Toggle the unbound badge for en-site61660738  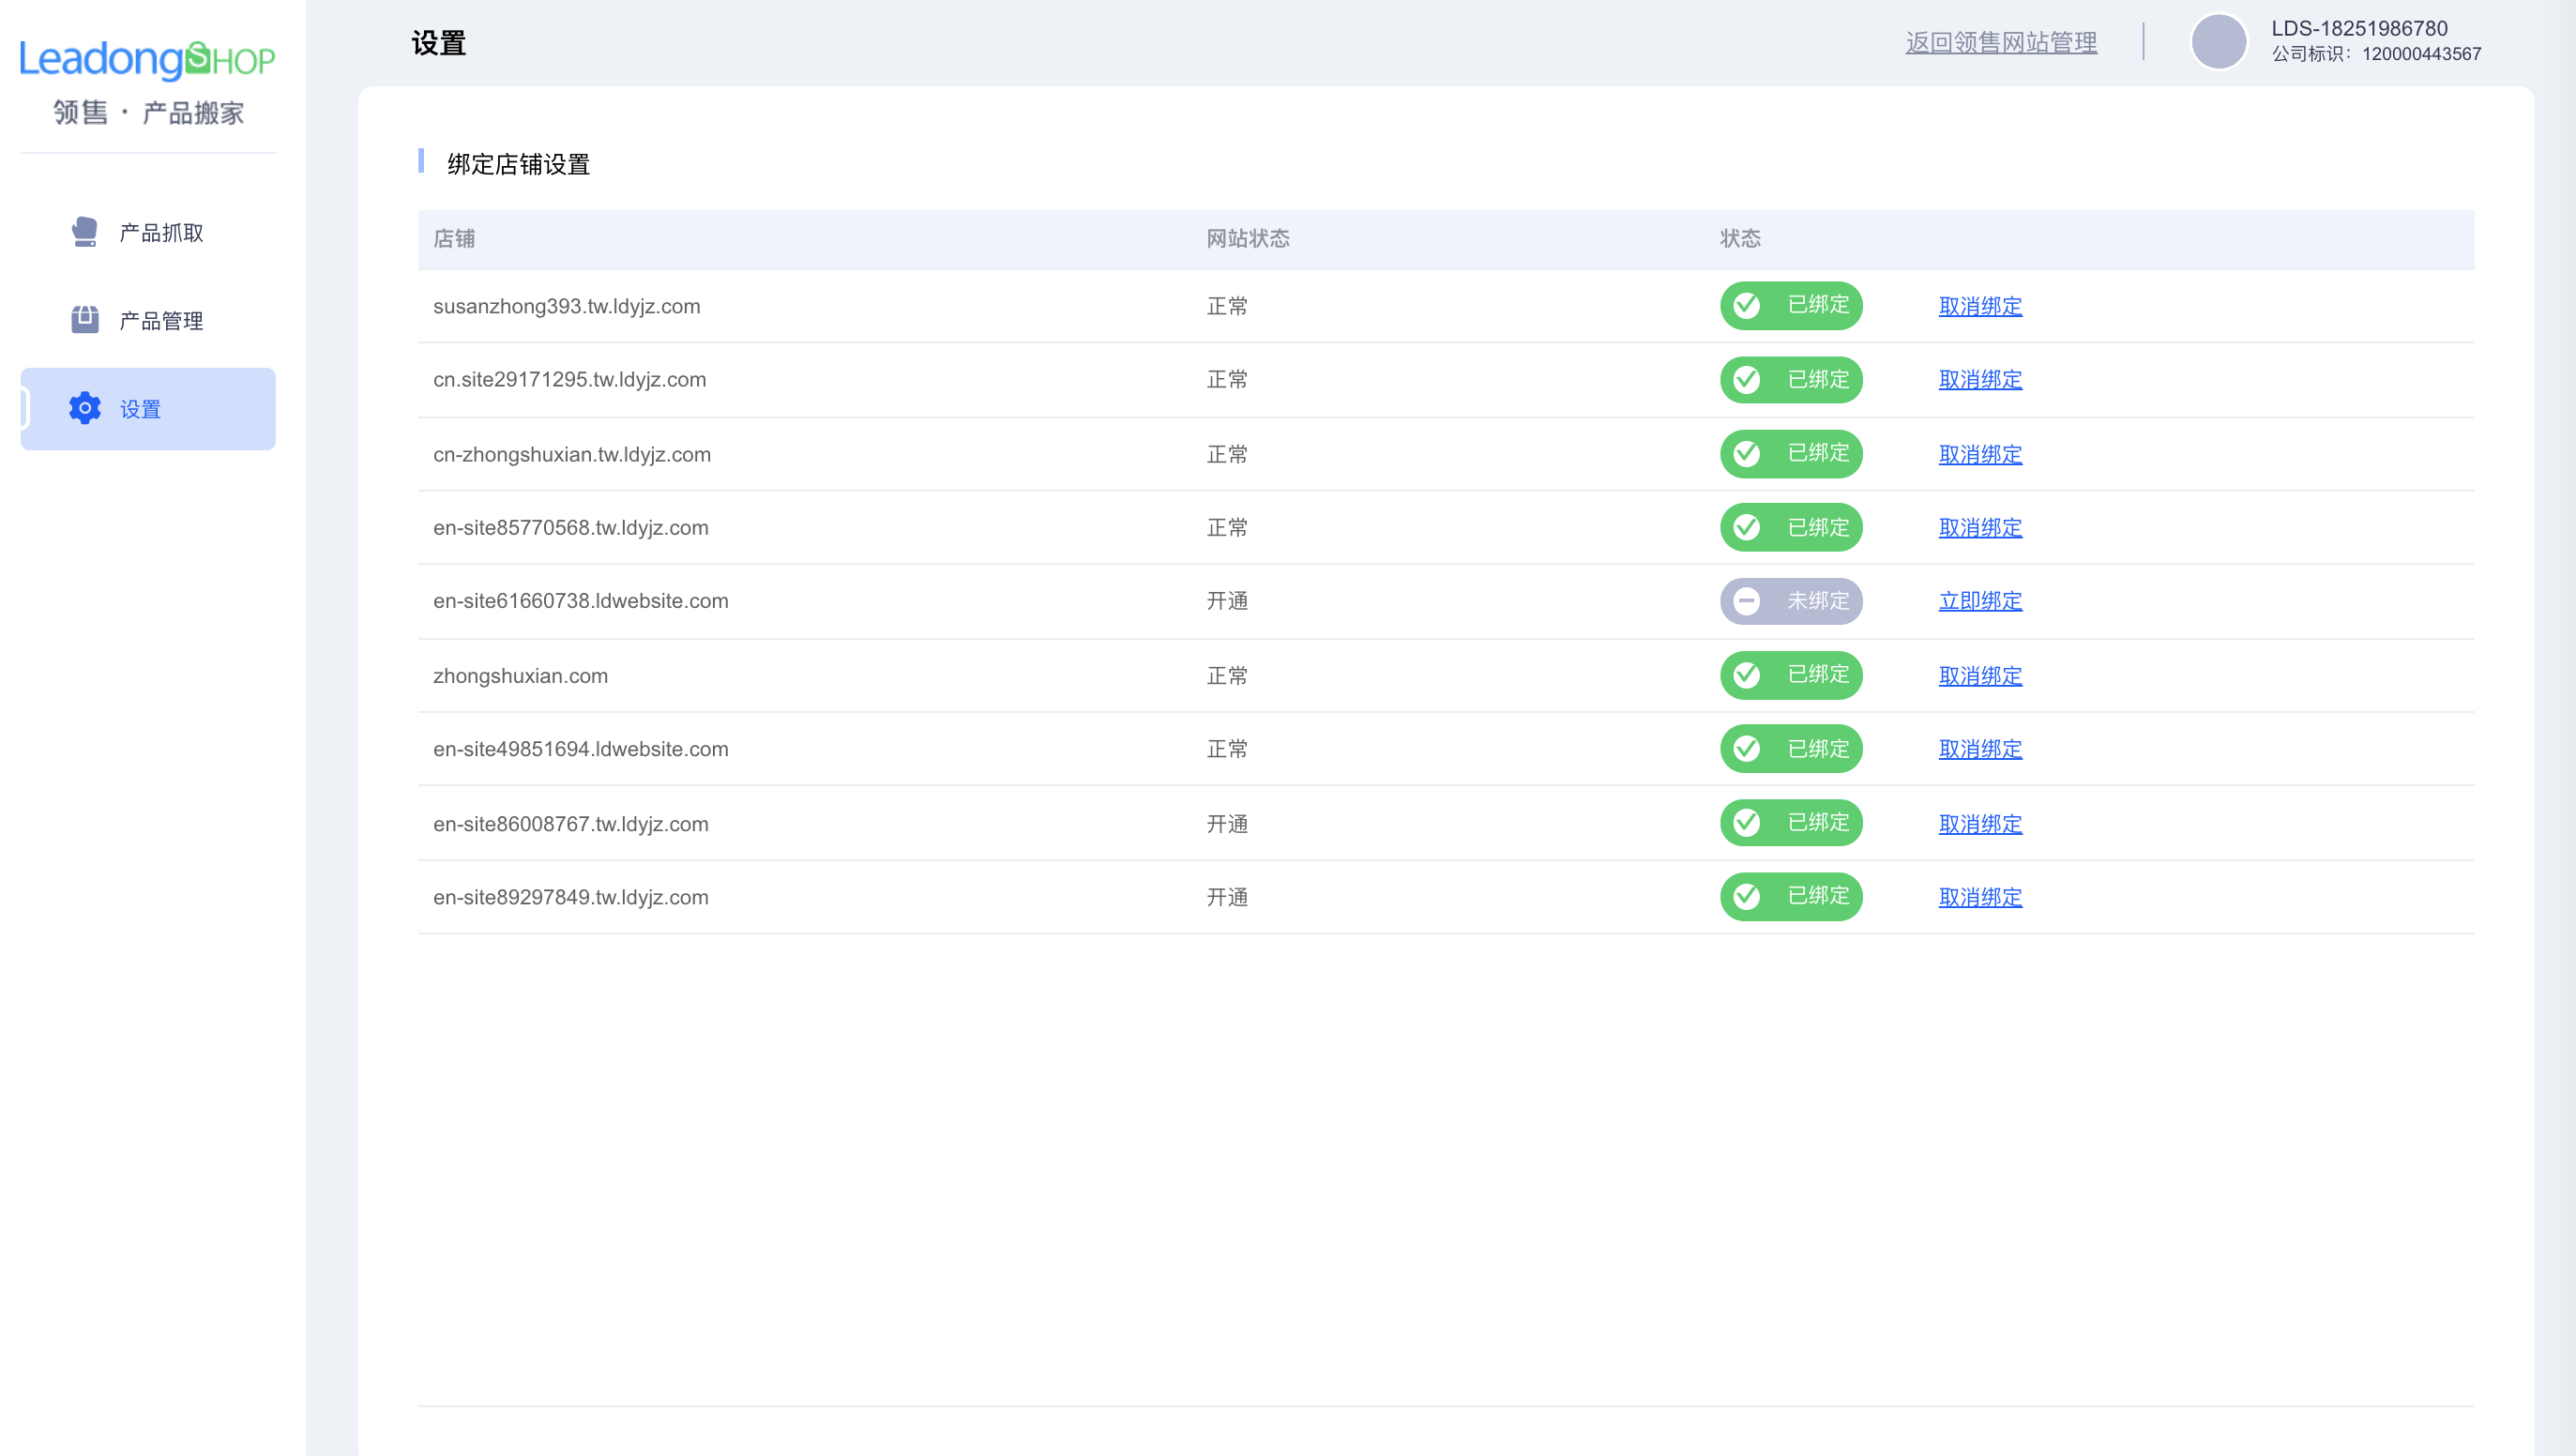[x=1791, y=601]
